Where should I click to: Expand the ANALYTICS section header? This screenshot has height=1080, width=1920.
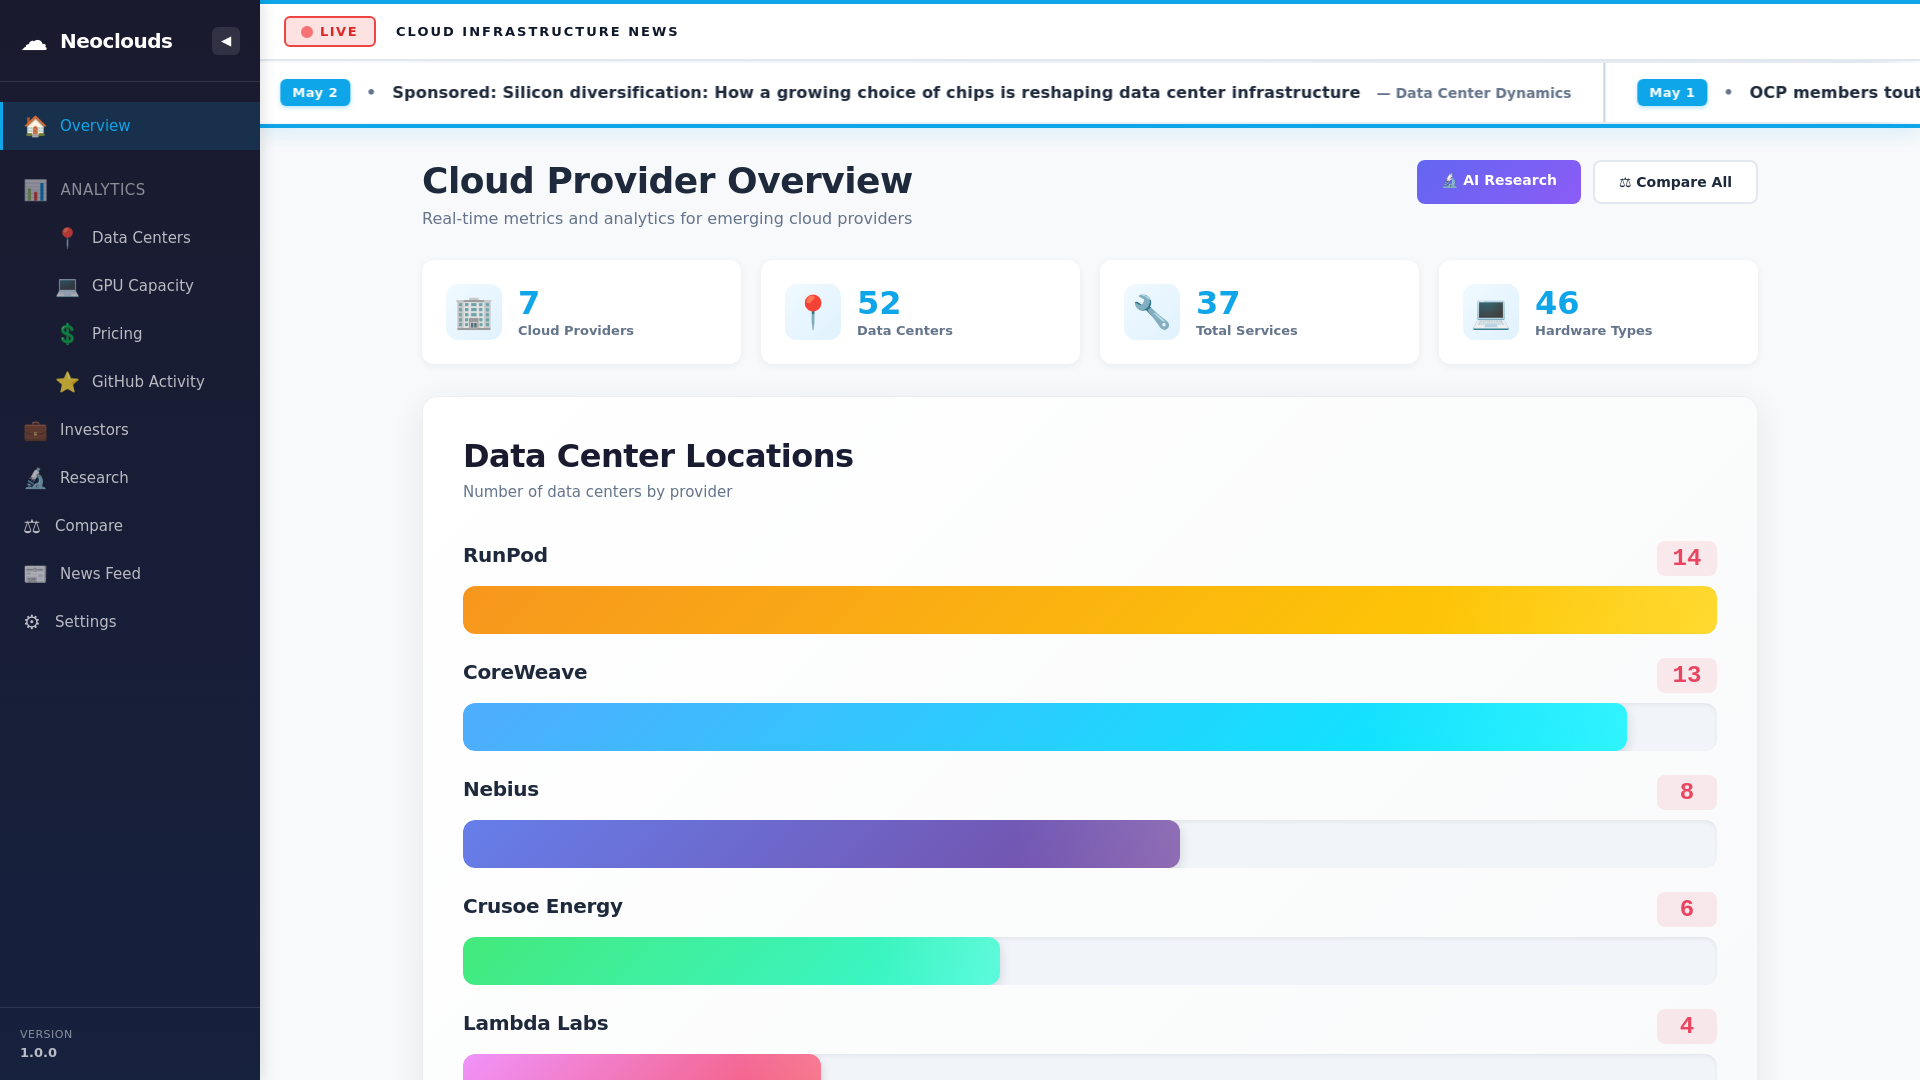click(130, 190)
